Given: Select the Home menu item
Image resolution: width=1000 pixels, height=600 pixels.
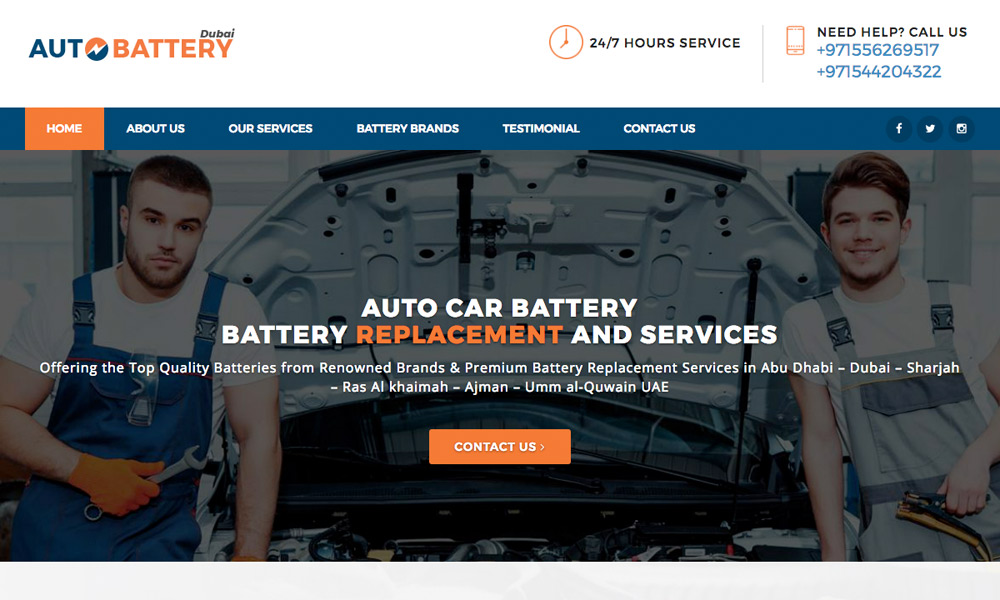Looking at the screenshot, I should (x=64, y=129).
